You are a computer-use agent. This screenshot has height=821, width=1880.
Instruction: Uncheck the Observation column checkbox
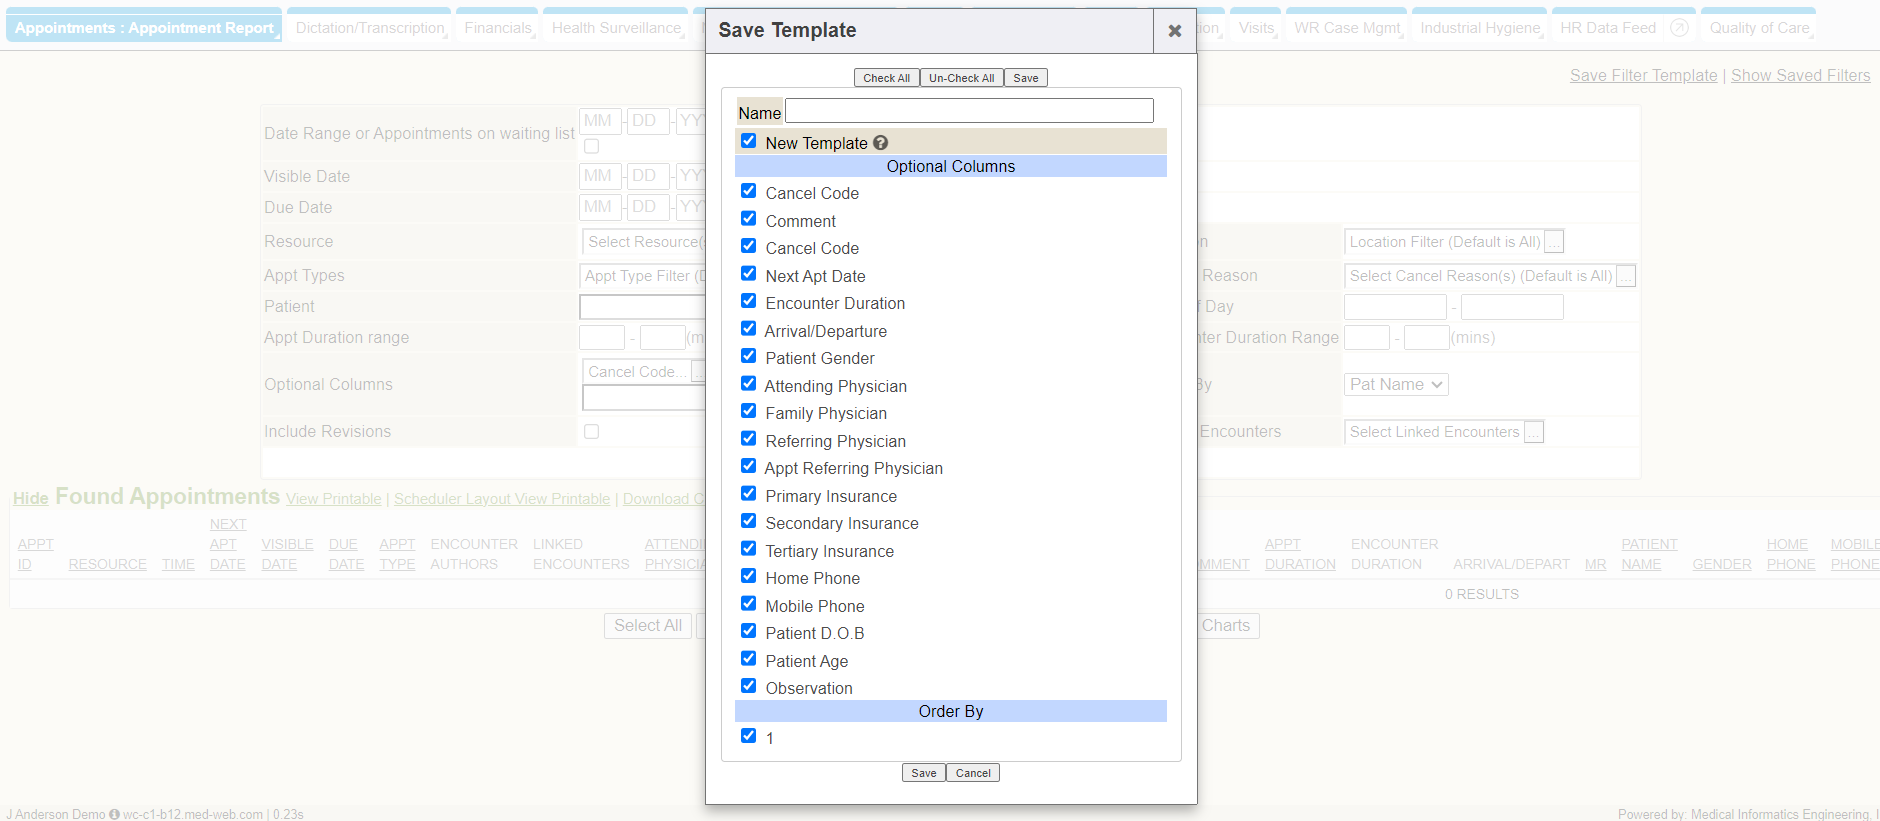(x=748, y=686)
